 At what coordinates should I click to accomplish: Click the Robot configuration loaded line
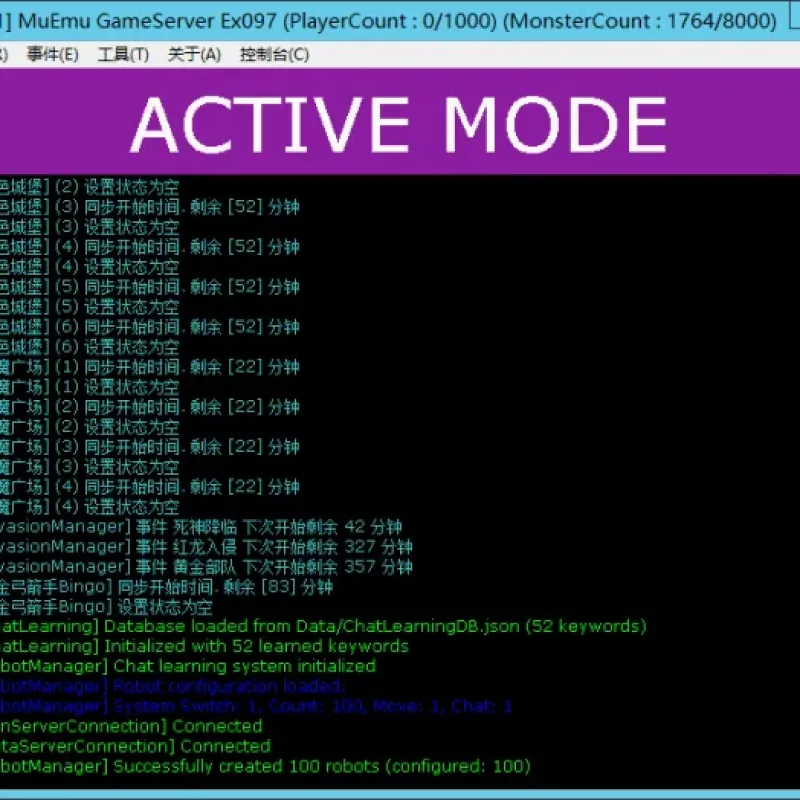tap(173, 686)
